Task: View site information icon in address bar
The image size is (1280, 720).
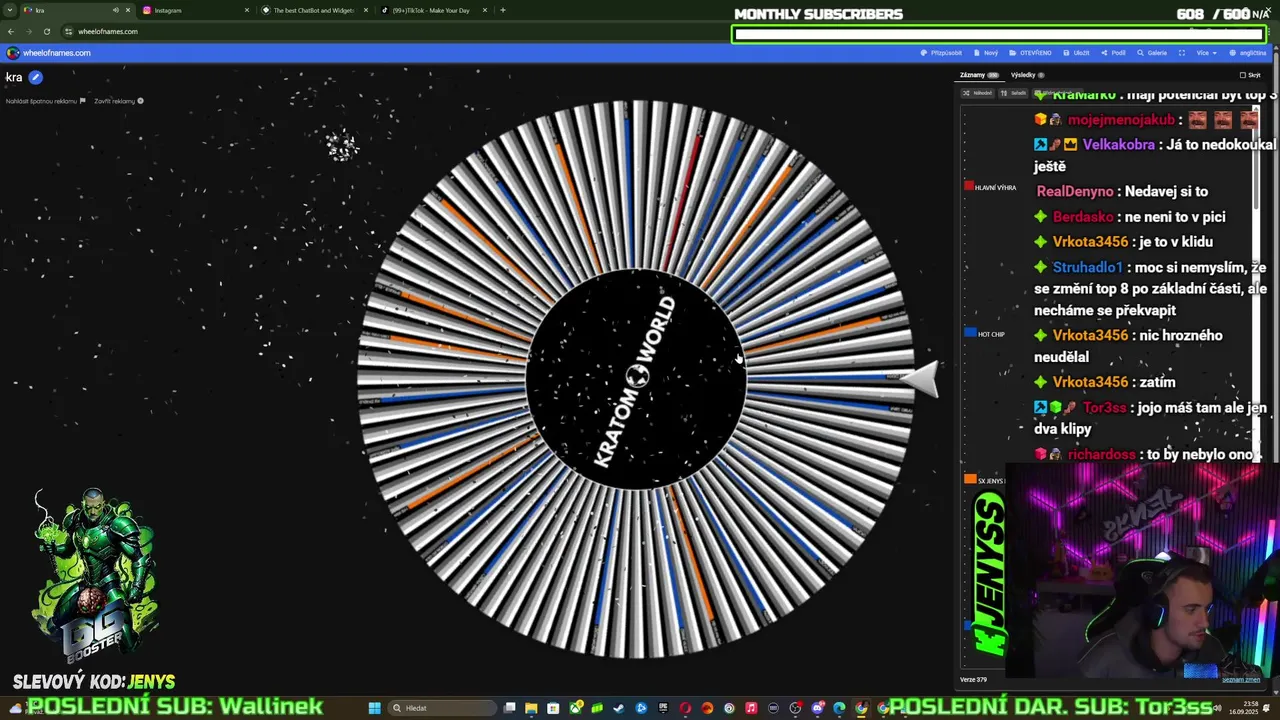Action: [68, 31]
